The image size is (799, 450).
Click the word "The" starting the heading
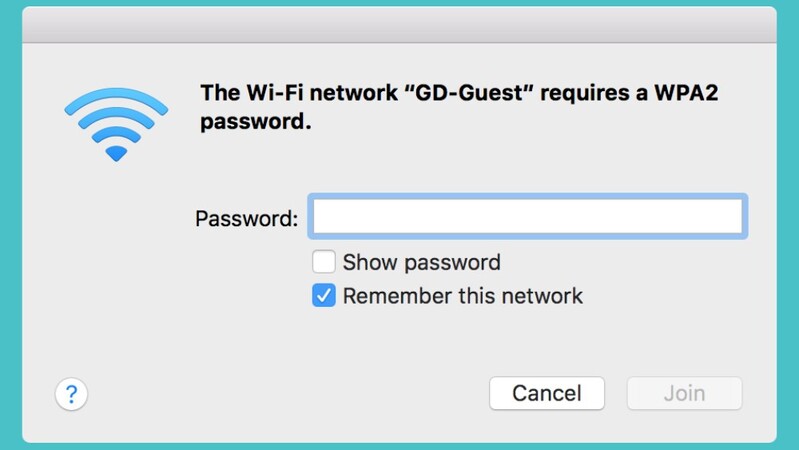220,93
